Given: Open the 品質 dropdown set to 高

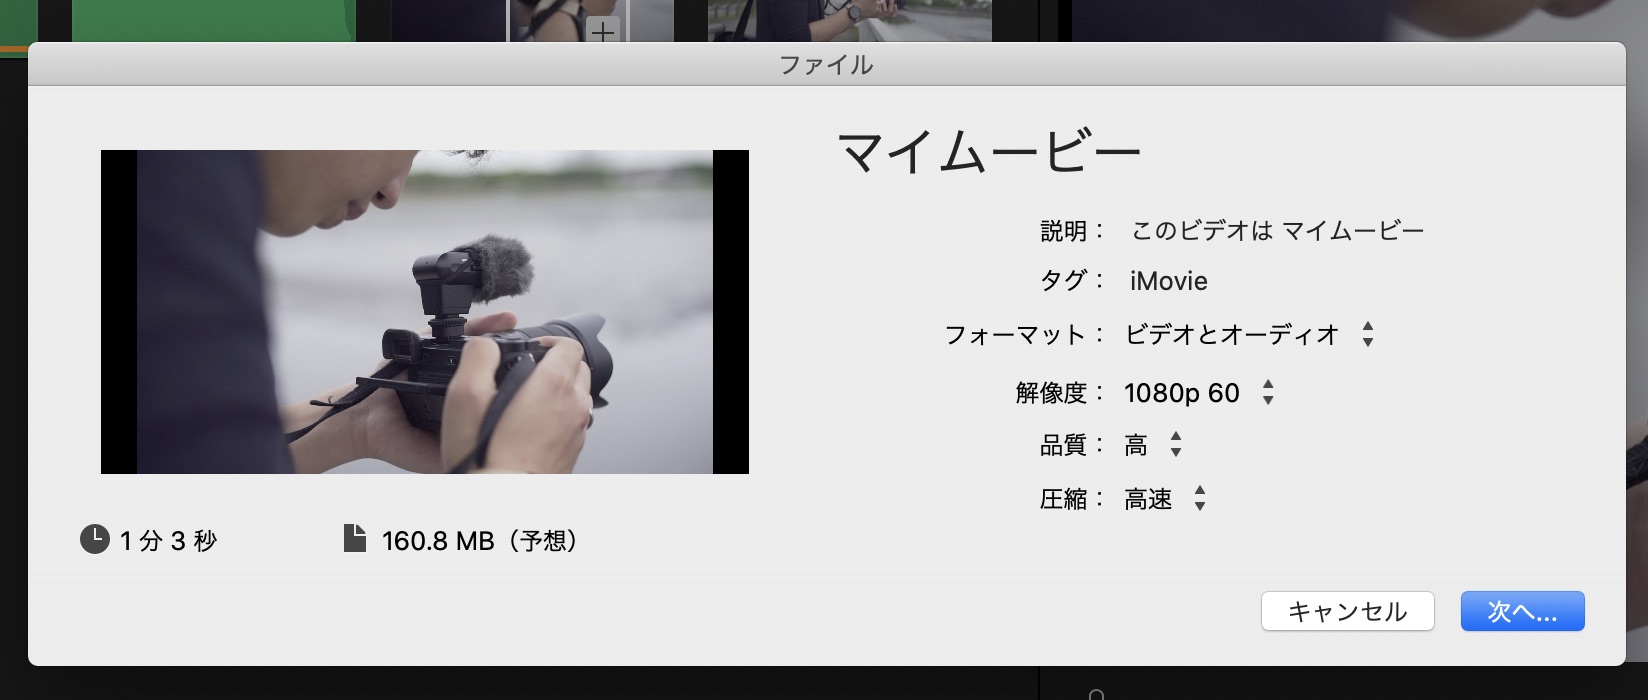Looking at the screenshot, I should [x=1154, y=445].
